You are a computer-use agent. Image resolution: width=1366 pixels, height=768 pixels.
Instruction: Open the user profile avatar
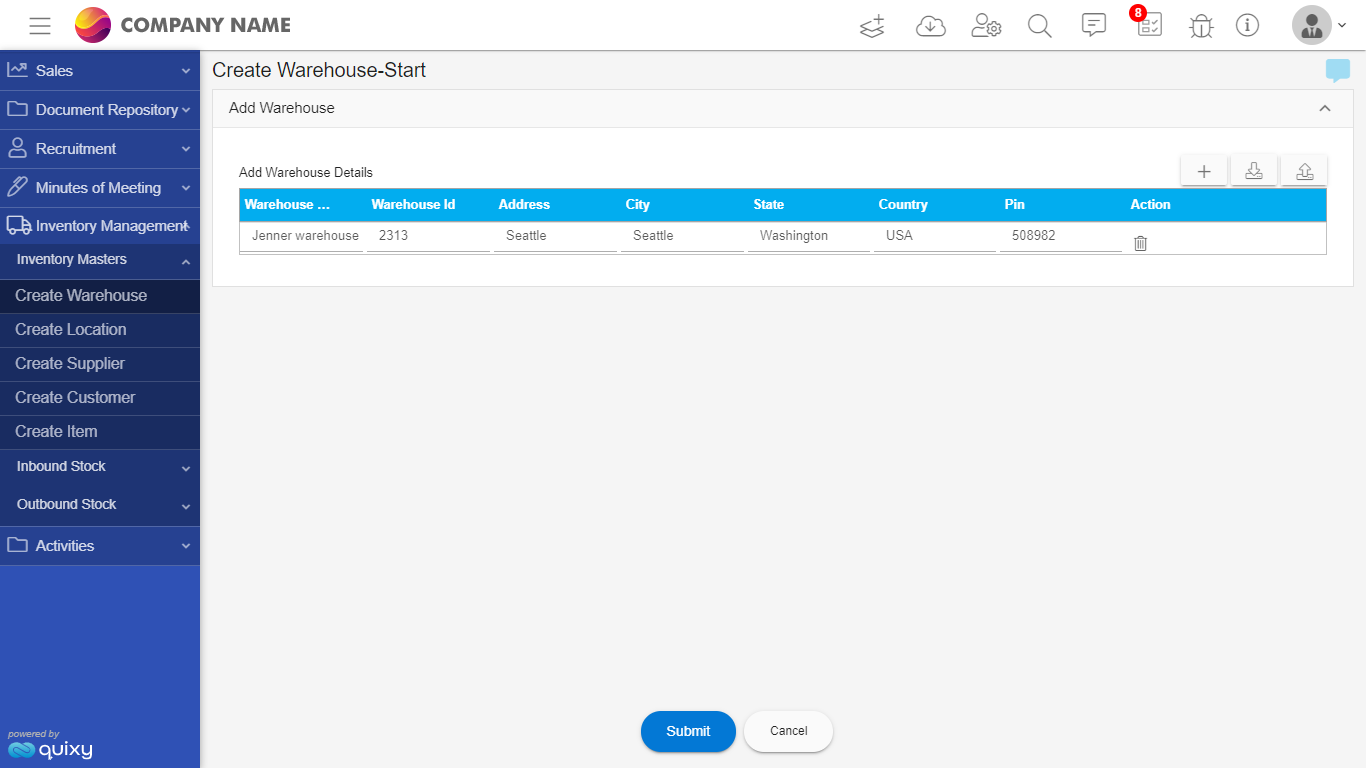pyautogui.click(x=1312, y=25)
